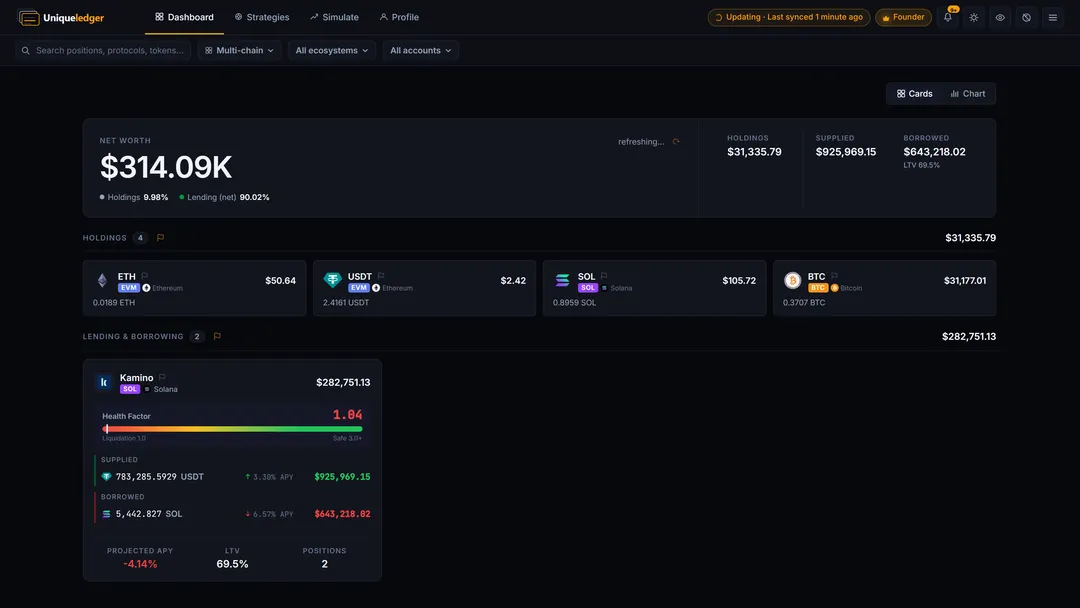Open the SOL holding card

pos(654,288)
